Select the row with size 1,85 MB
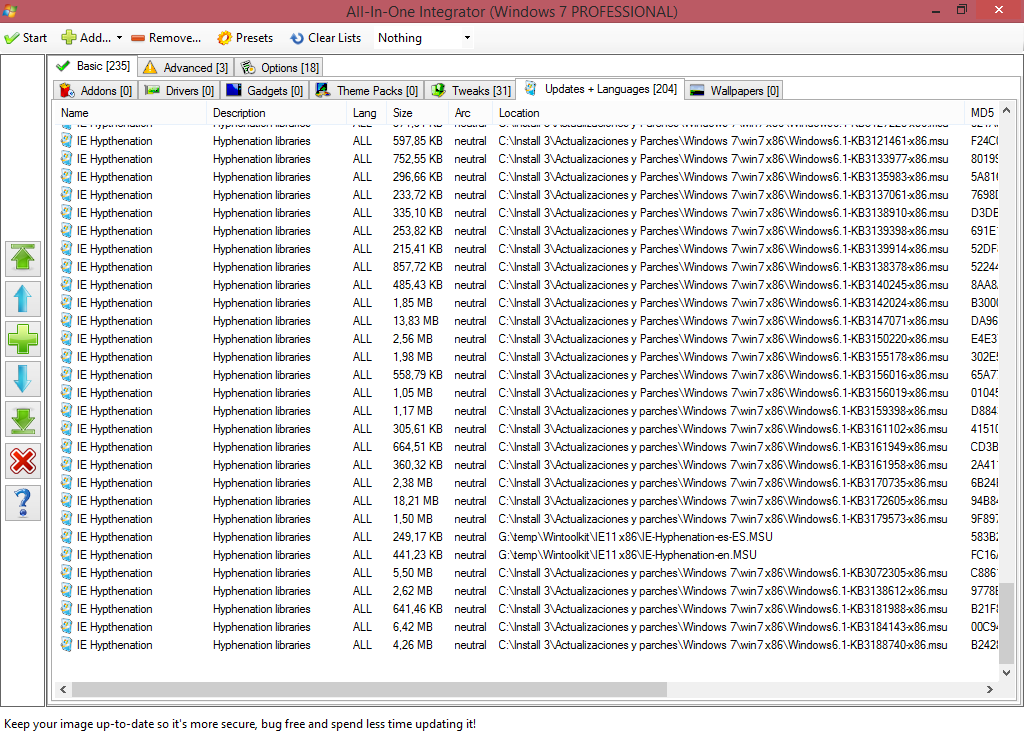 tap(526, 303)
